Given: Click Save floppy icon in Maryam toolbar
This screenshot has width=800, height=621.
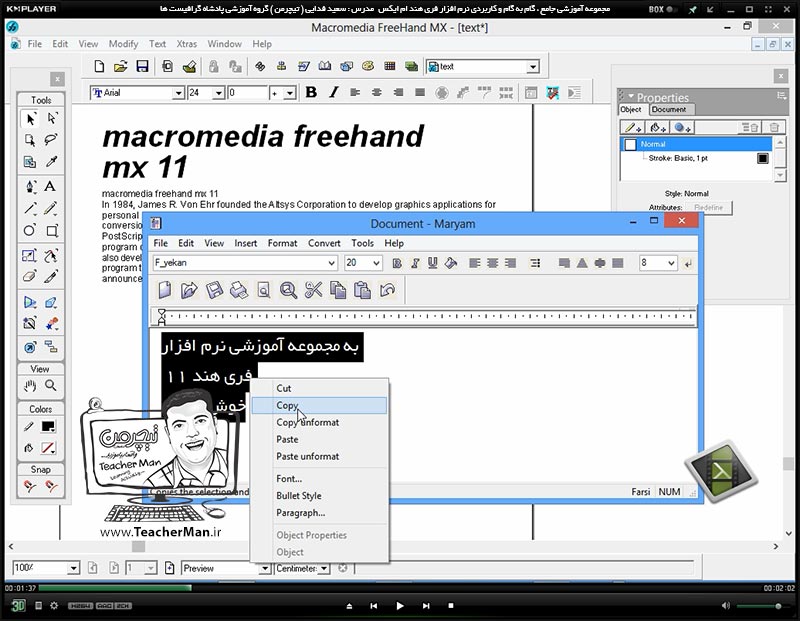Looking at the screenshot, I should [214, 290].
